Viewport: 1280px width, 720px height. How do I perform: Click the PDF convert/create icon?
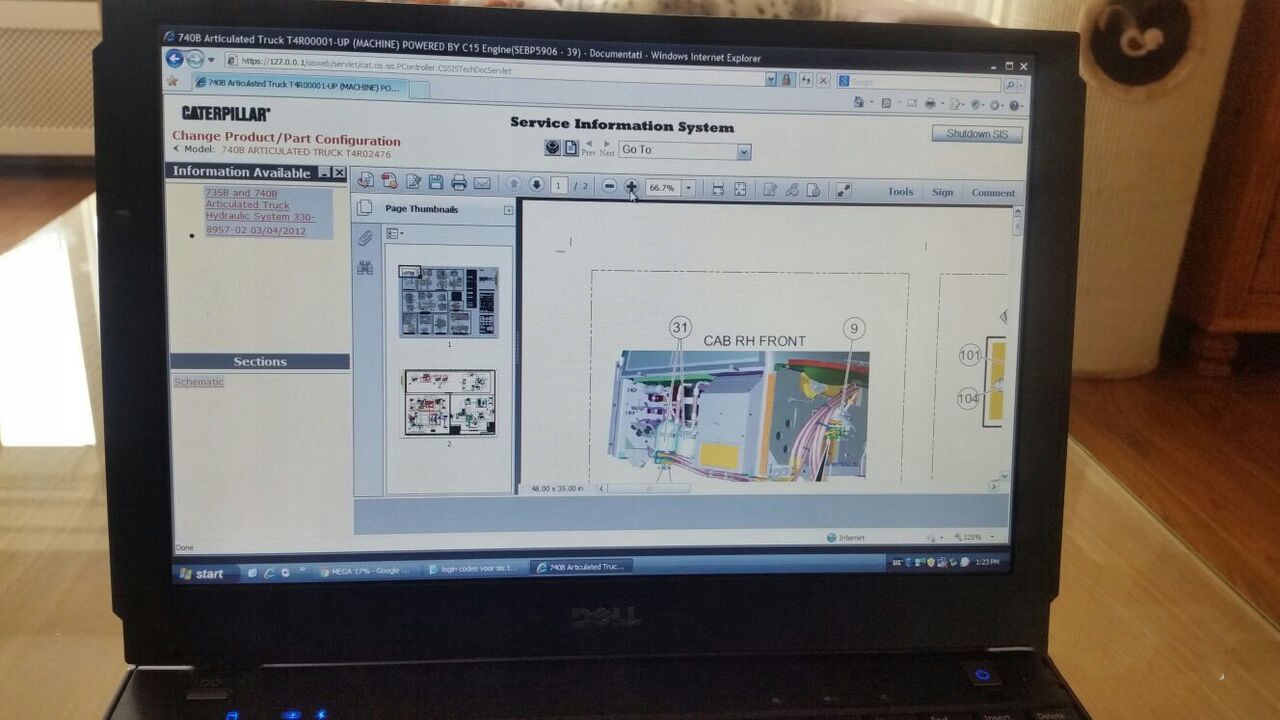389,182
